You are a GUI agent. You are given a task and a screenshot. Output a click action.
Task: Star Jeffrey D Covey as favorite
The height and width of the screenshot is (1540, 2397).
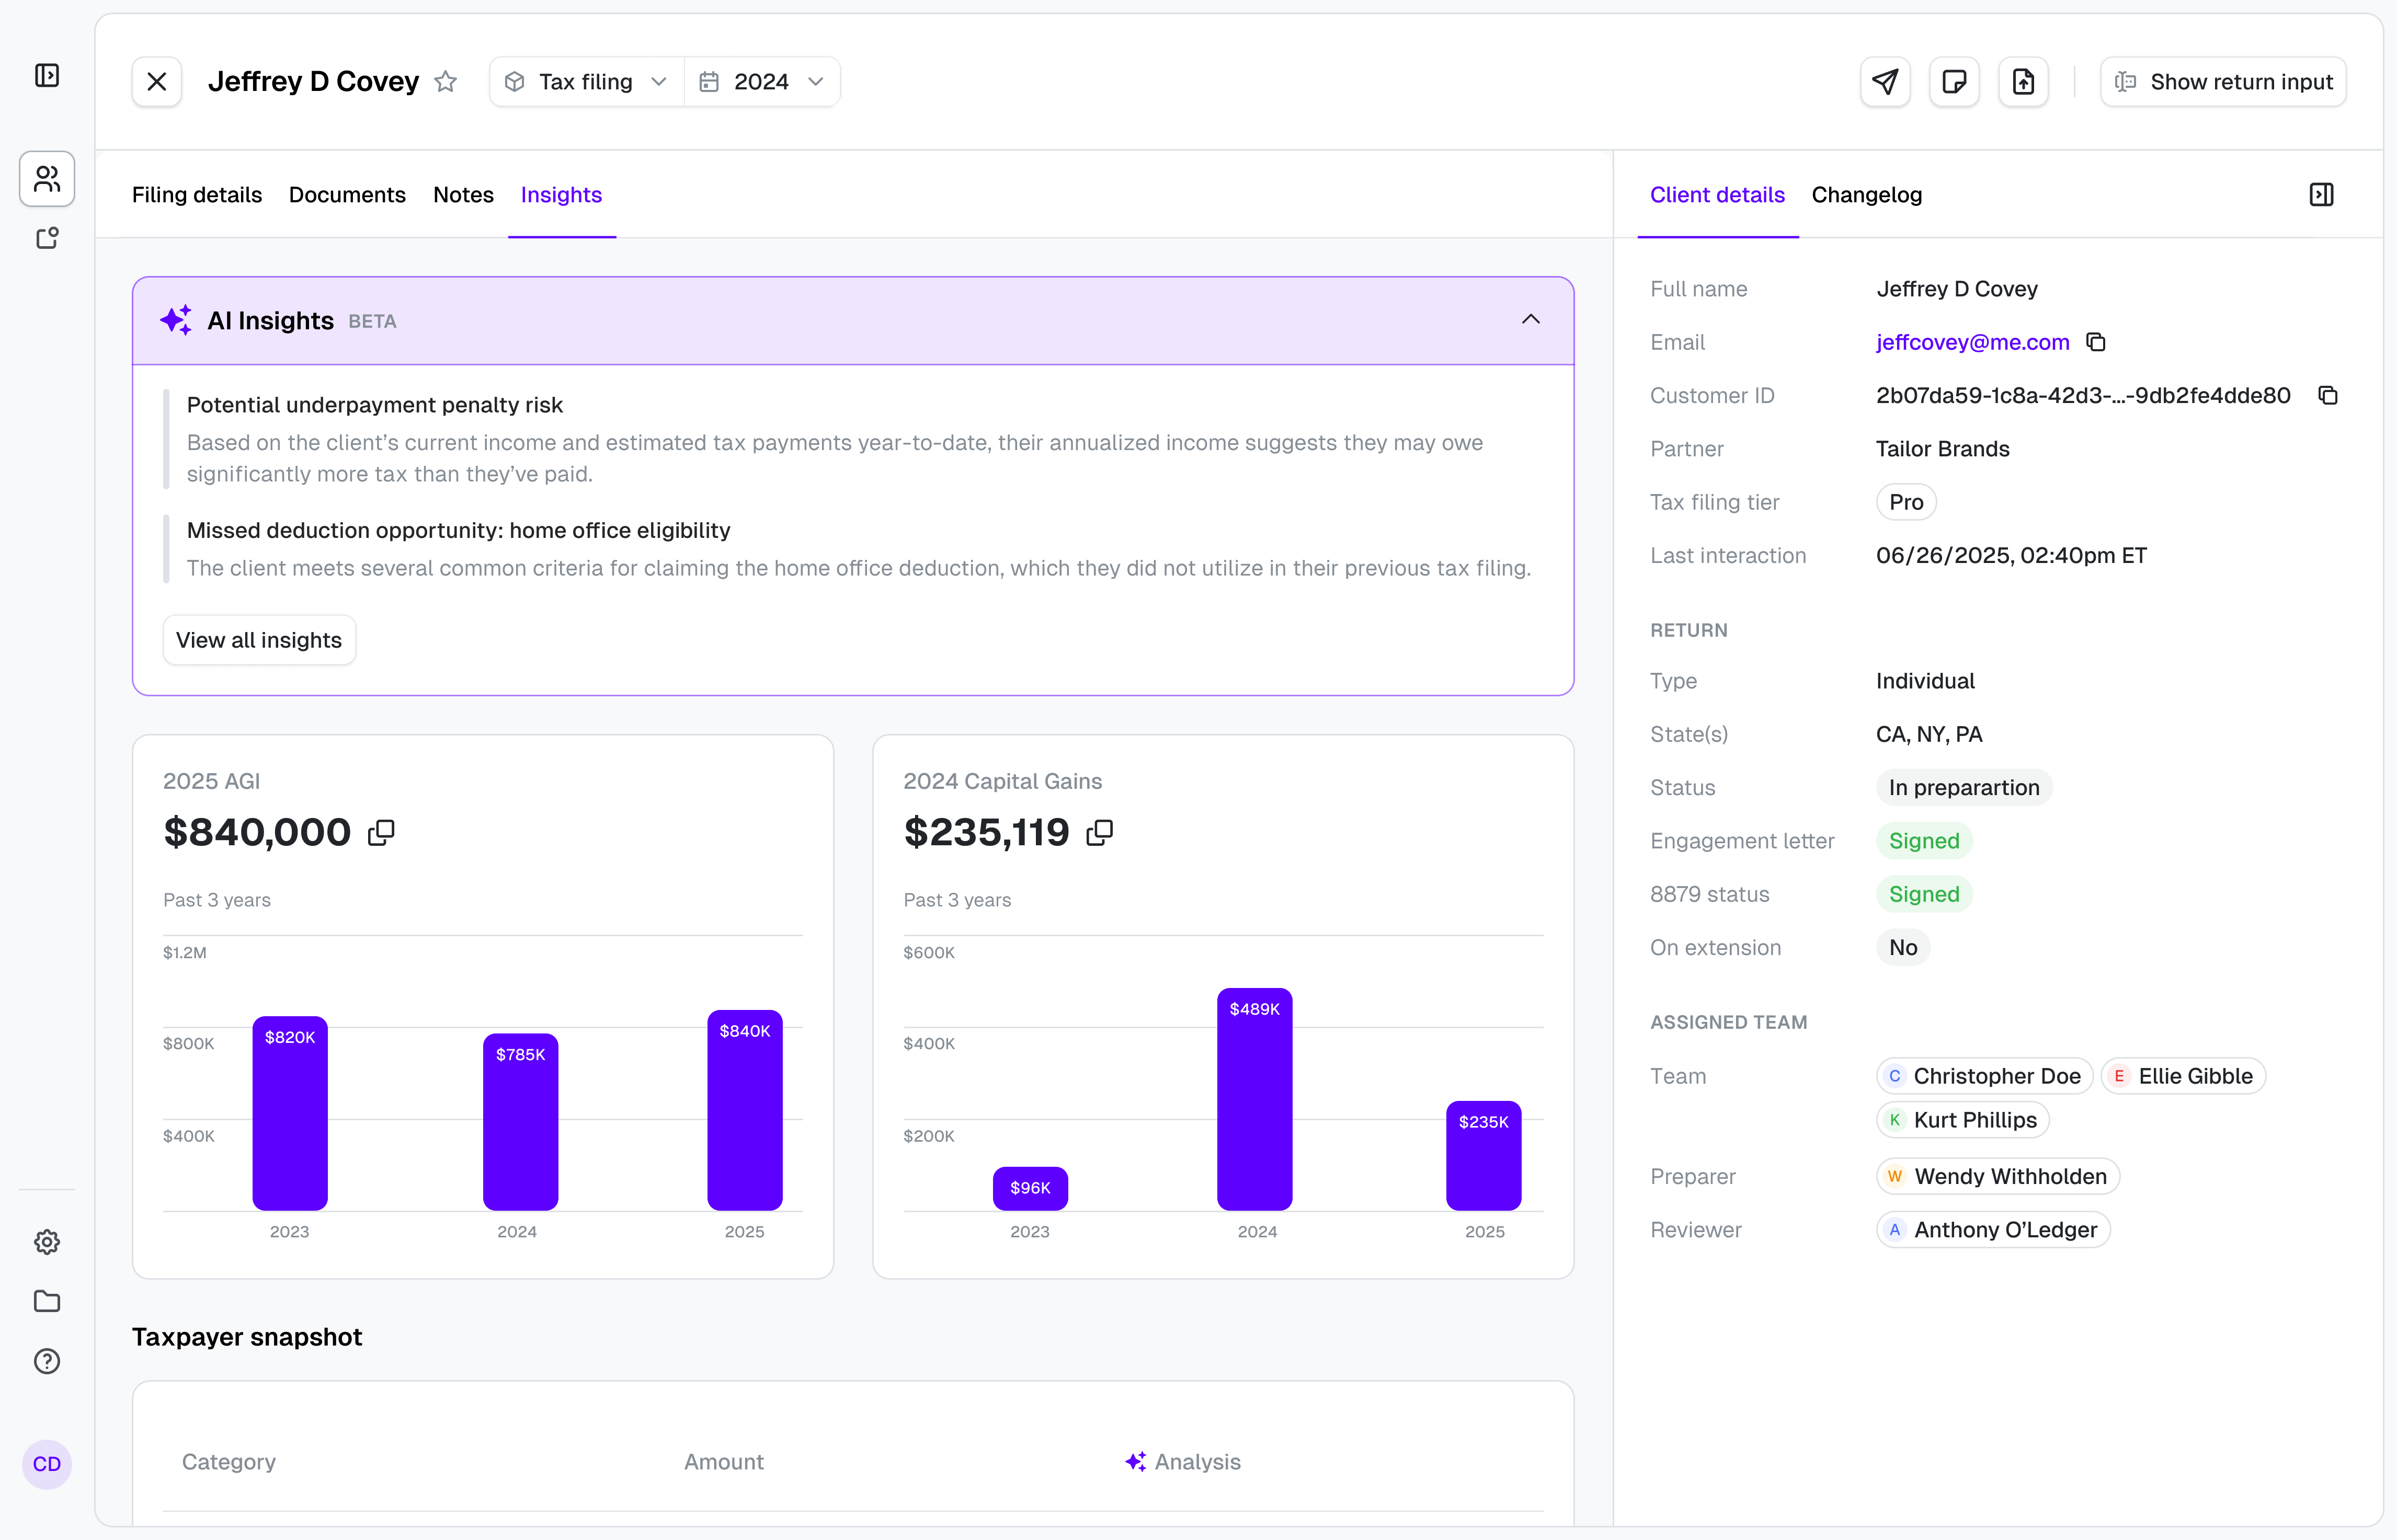pos(446,82)
